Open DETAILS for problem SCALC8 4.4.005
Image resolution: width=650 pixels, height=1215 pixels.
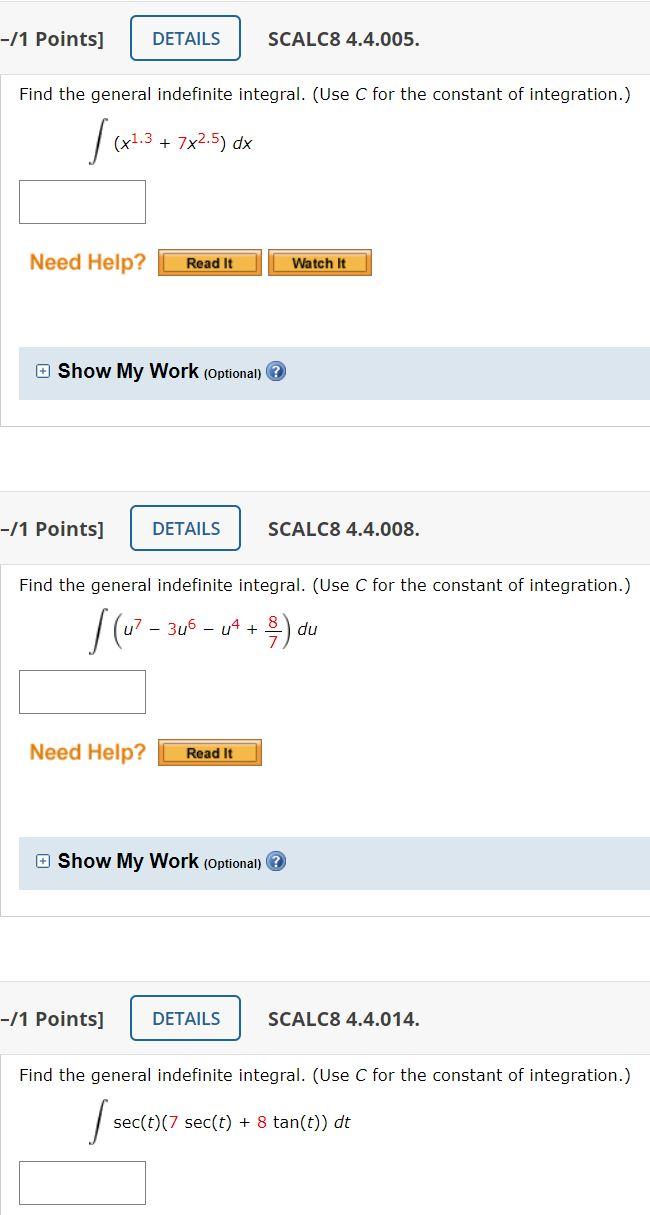185,38
